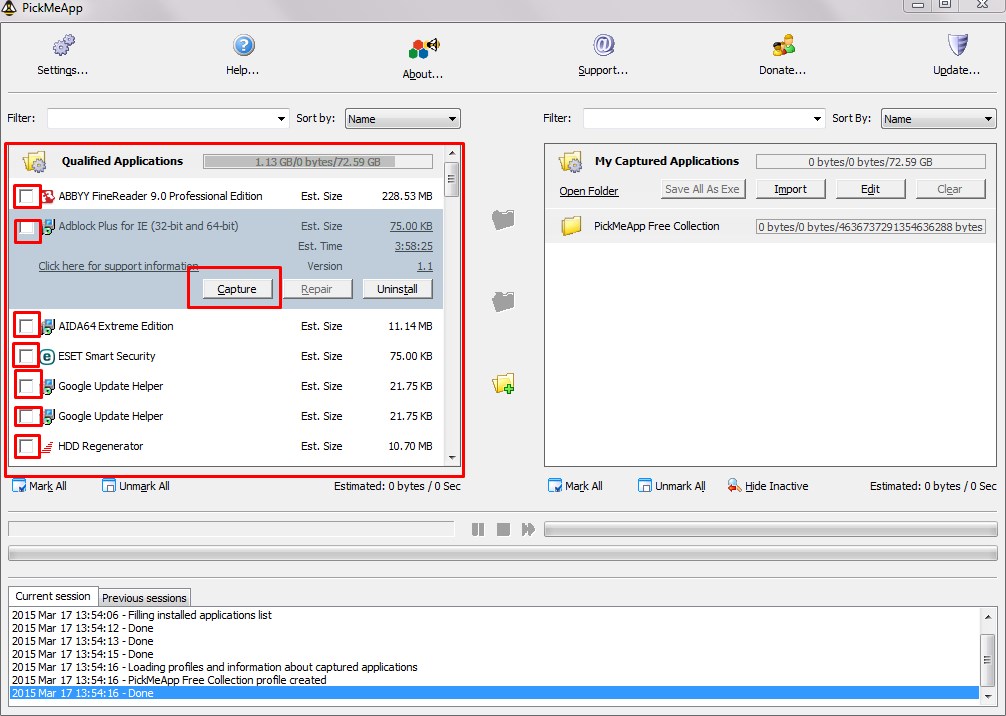Select the highlighted '13:54:16 - Done' log line
The image size is (1006, 716).
click(x=495, y=693)
